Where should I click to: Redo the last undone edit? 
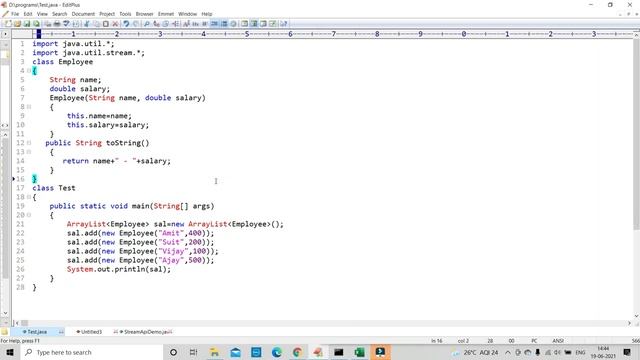(x=136, y=24)
